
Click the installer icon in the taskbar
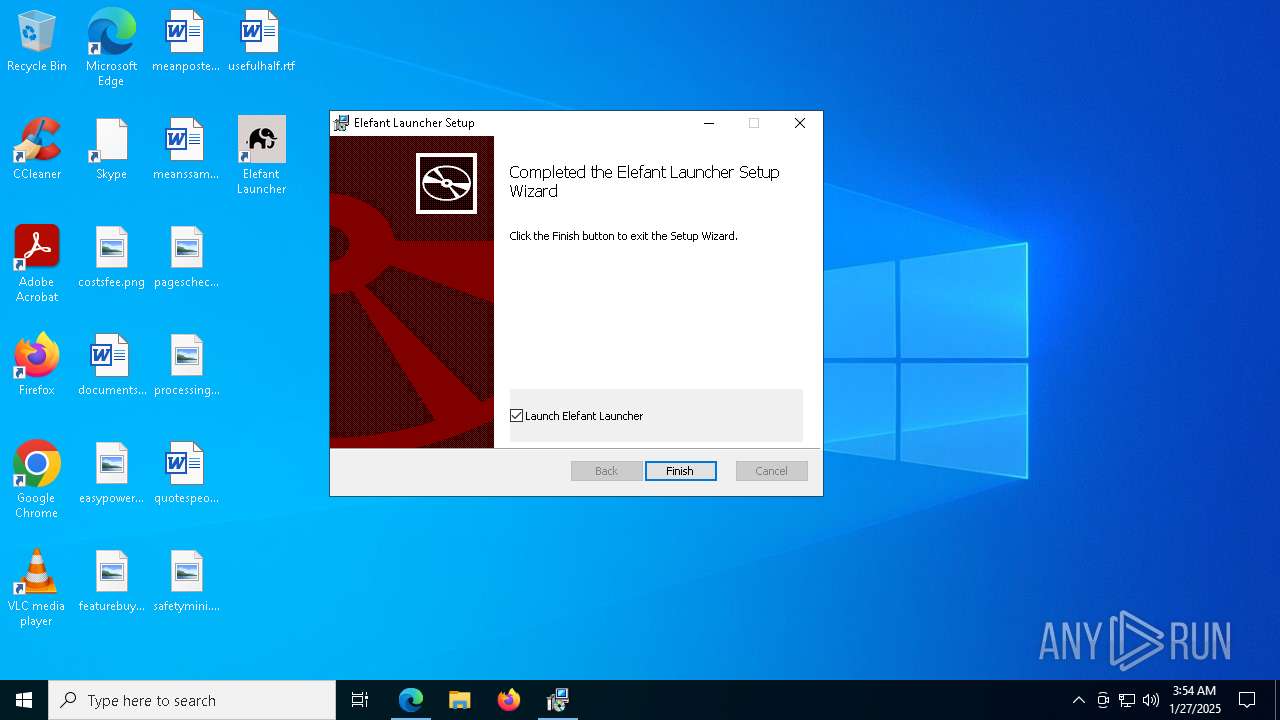point(558,700)
